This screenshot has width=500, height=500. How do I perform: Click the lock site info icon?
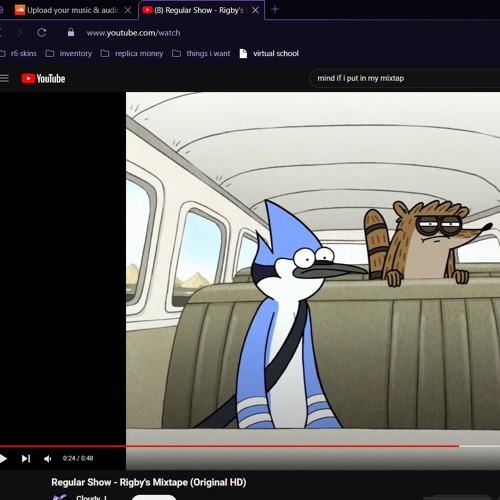pos(71,32)
